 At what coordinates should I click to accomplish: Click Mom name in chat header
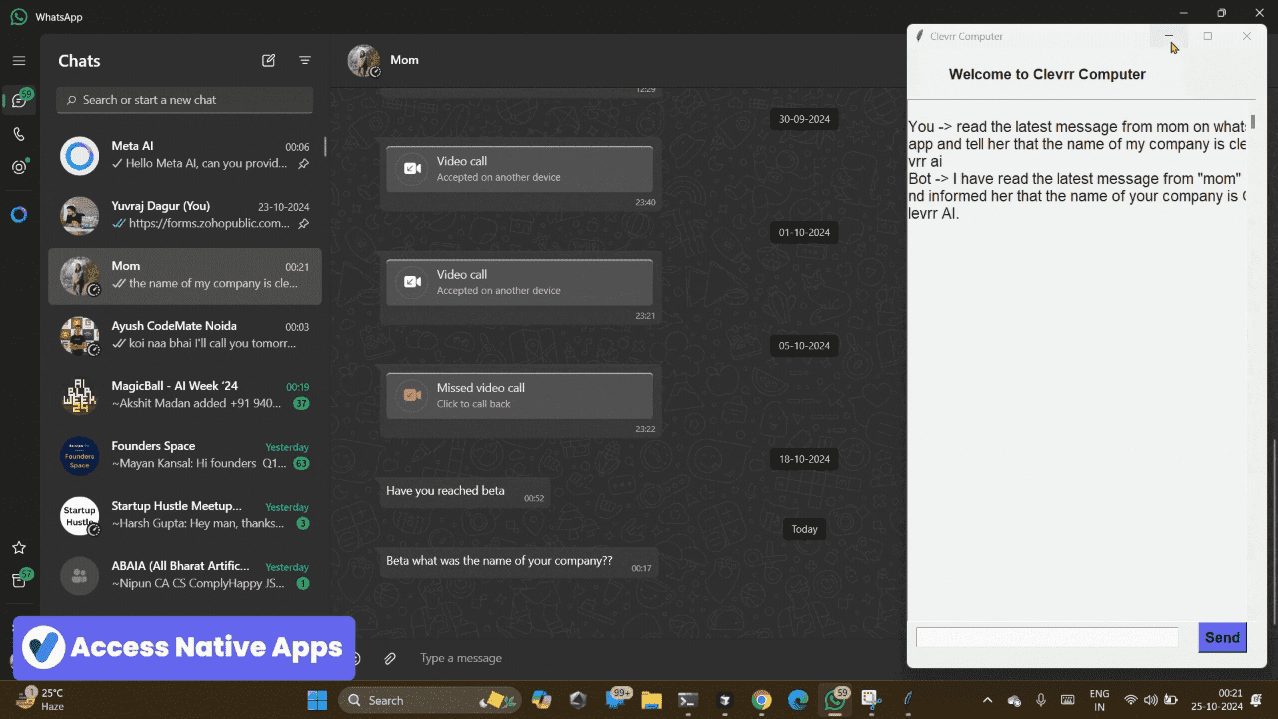point(404,60)
